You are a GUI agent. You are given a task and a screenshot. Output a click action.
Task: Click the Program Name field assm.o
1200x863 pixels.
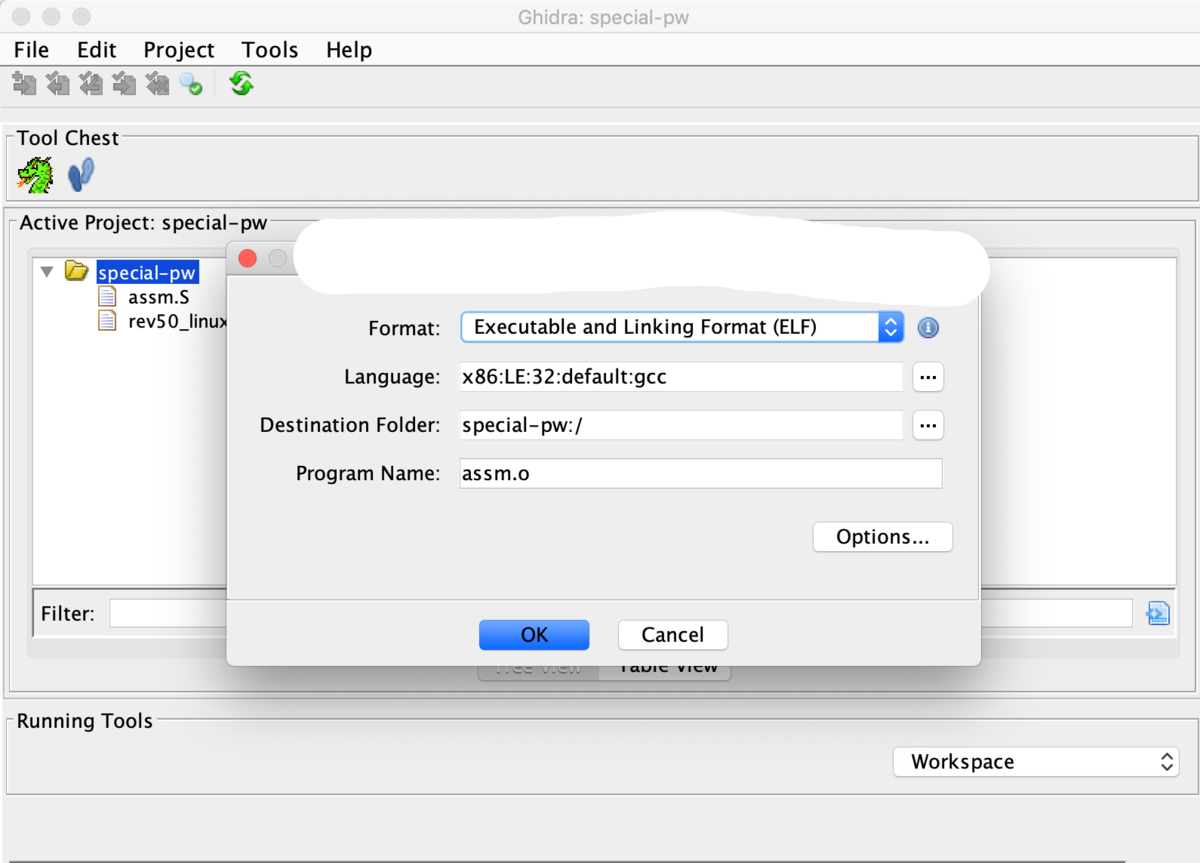(x=701, y=473)
